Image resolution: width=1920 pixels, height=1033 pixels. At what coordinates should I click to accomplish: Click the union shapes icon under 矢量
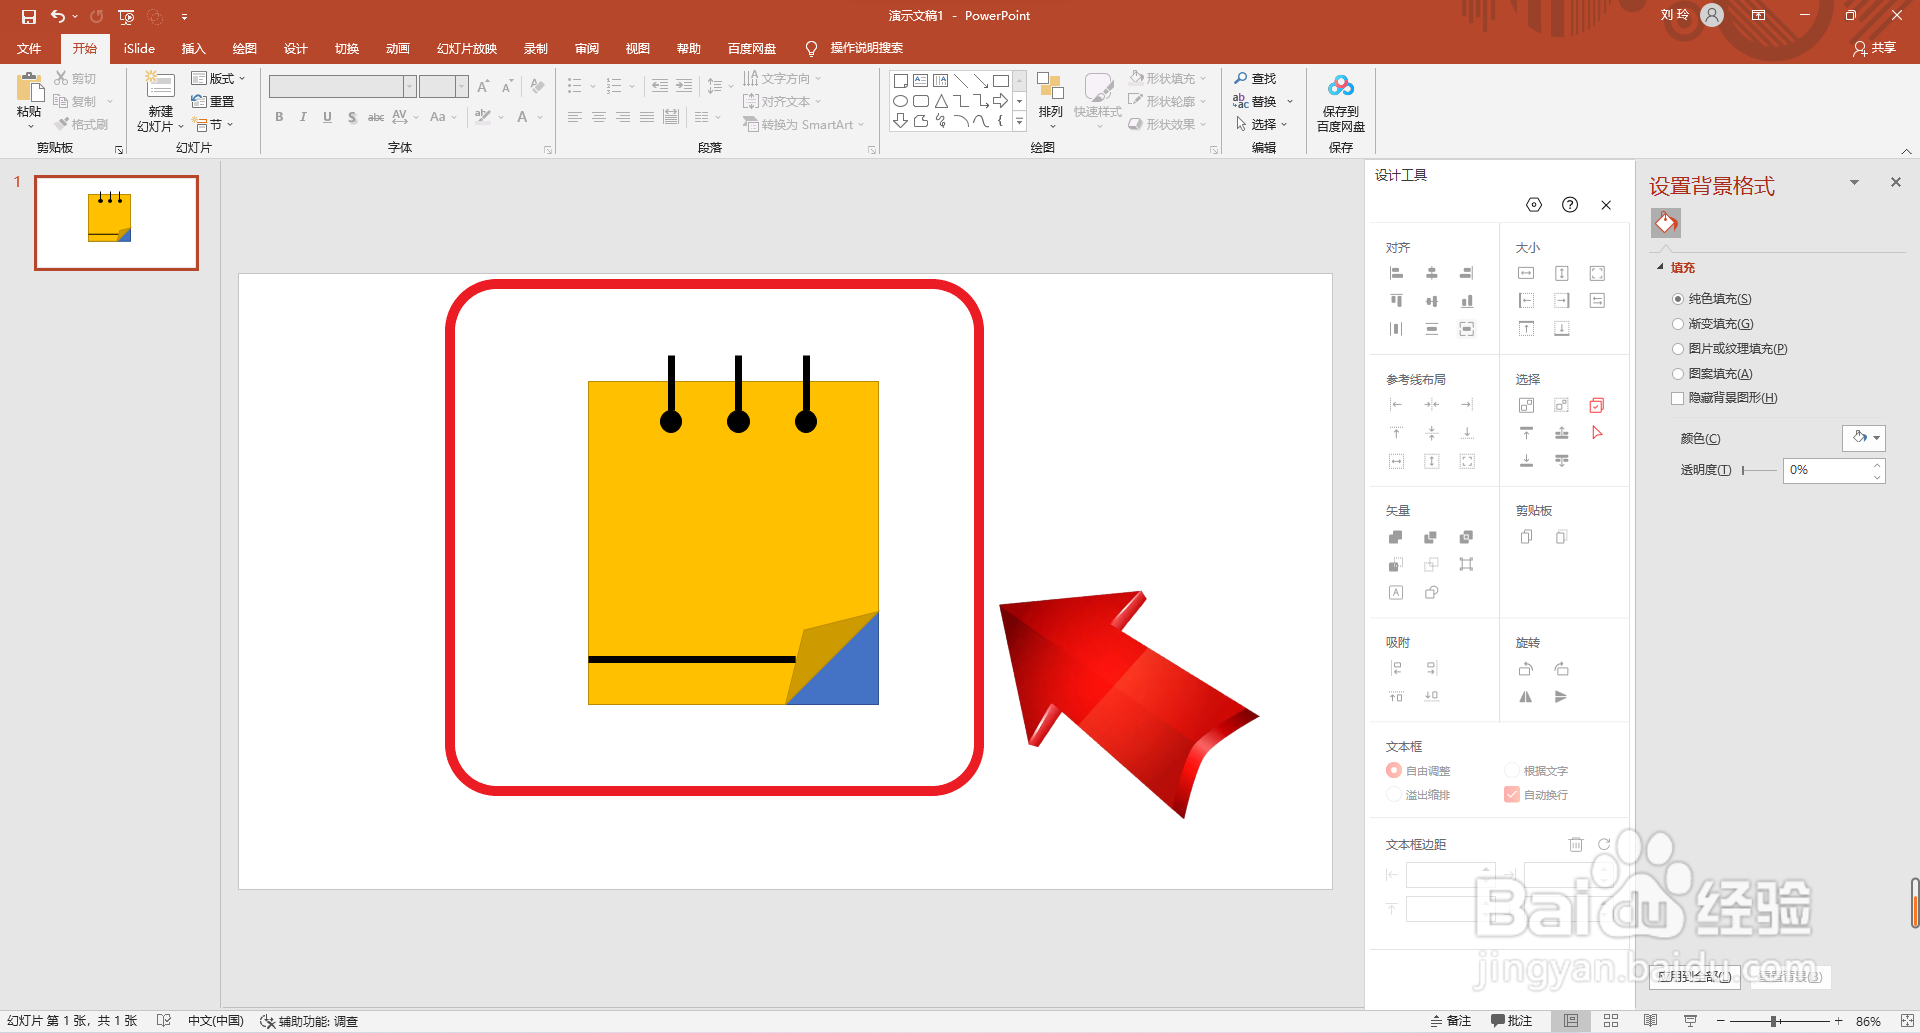(1396, 537)
